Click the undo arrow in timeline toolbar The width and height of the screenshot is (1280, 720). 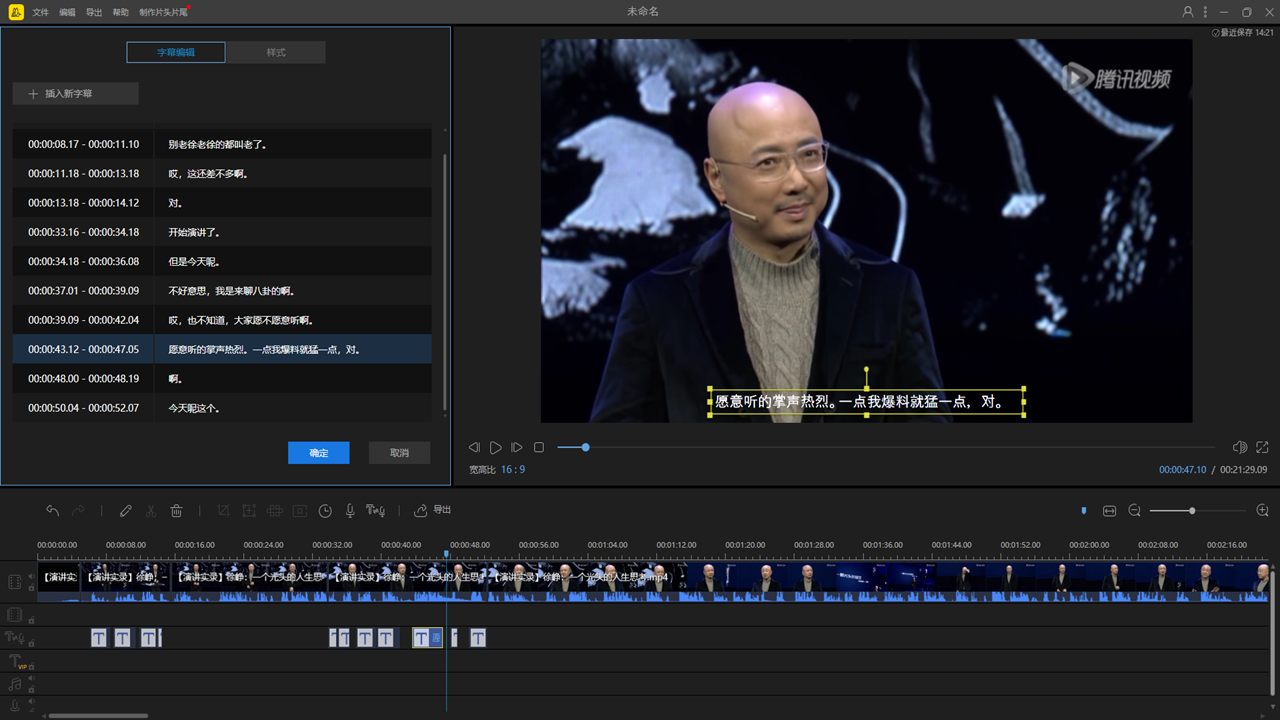point(53,511)
